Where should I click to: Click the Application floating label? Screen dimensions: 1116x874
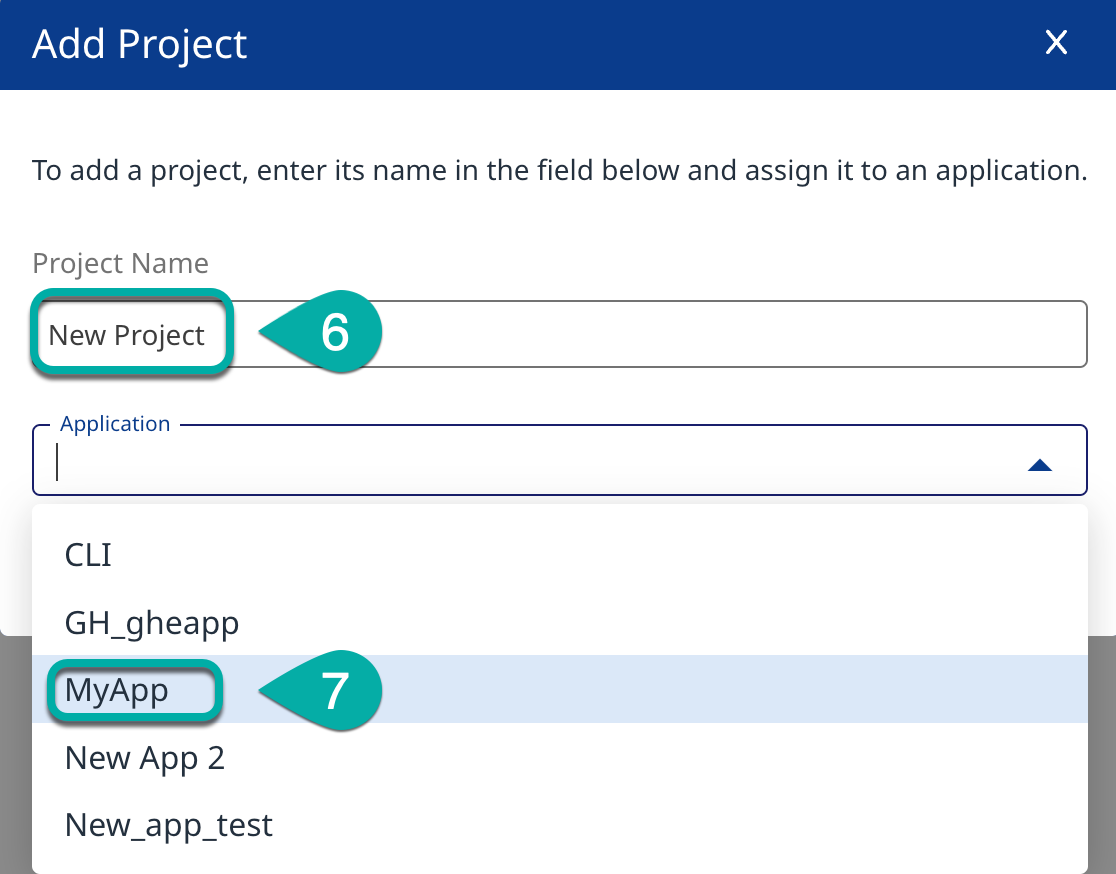click(x=115, y=424)
